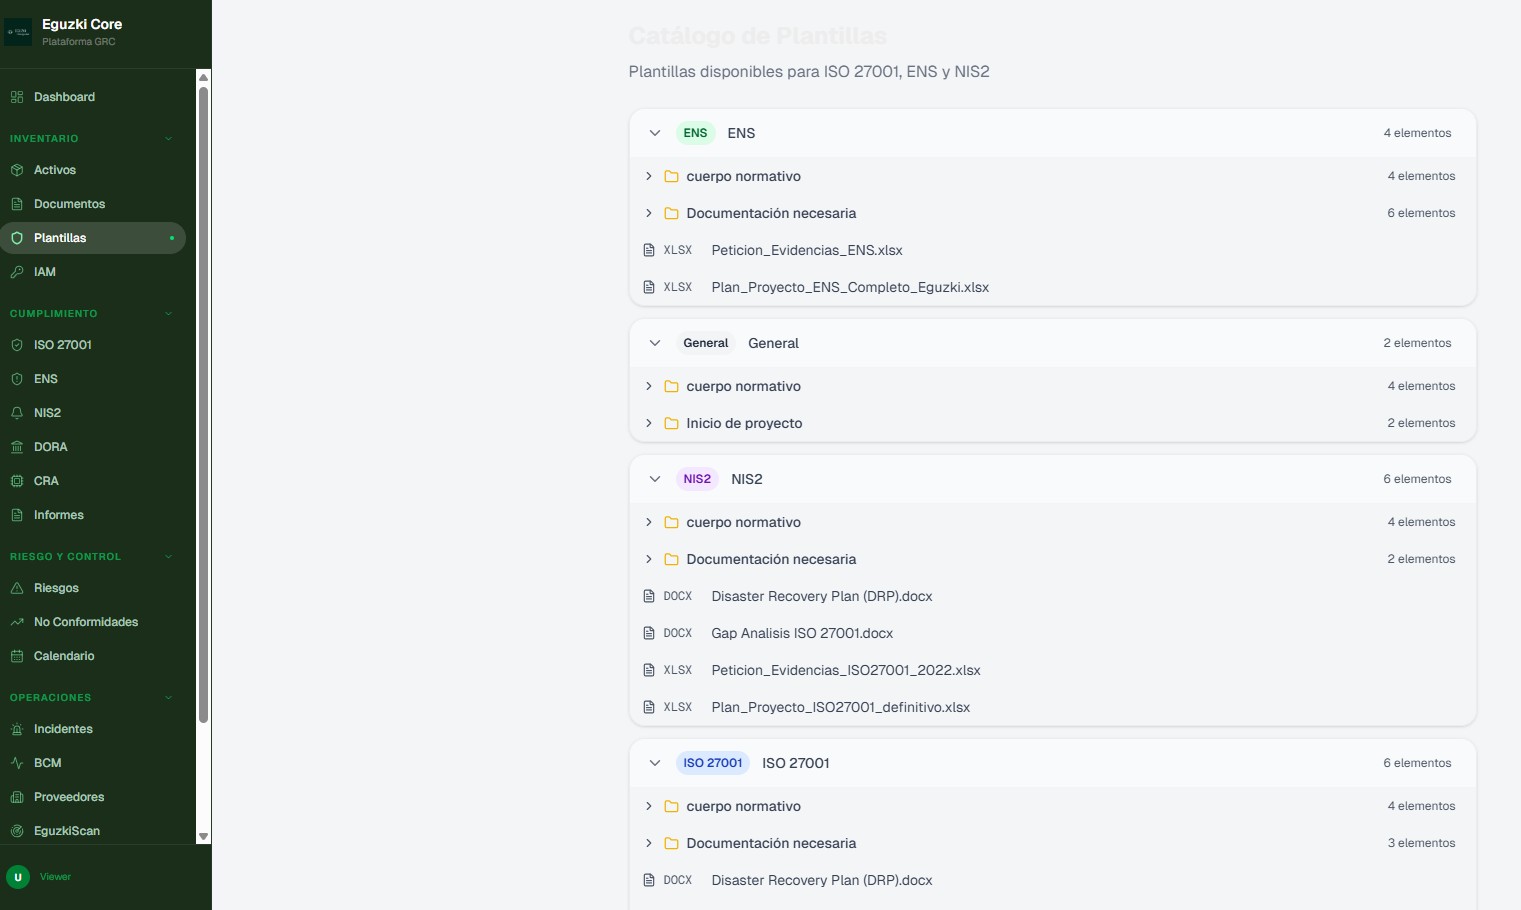
Task: Click the DORA building icon
Action: pyautogui.click(x=17, y=447)
